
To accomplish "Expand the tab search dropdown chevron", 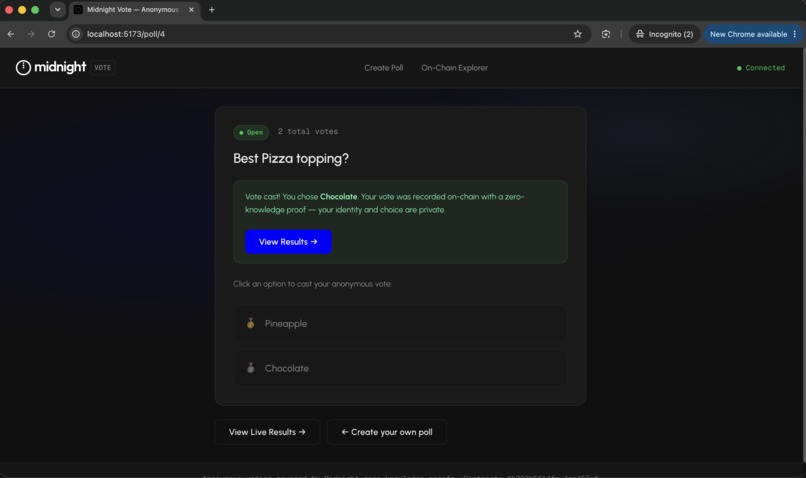I will (x=58, y=10).
